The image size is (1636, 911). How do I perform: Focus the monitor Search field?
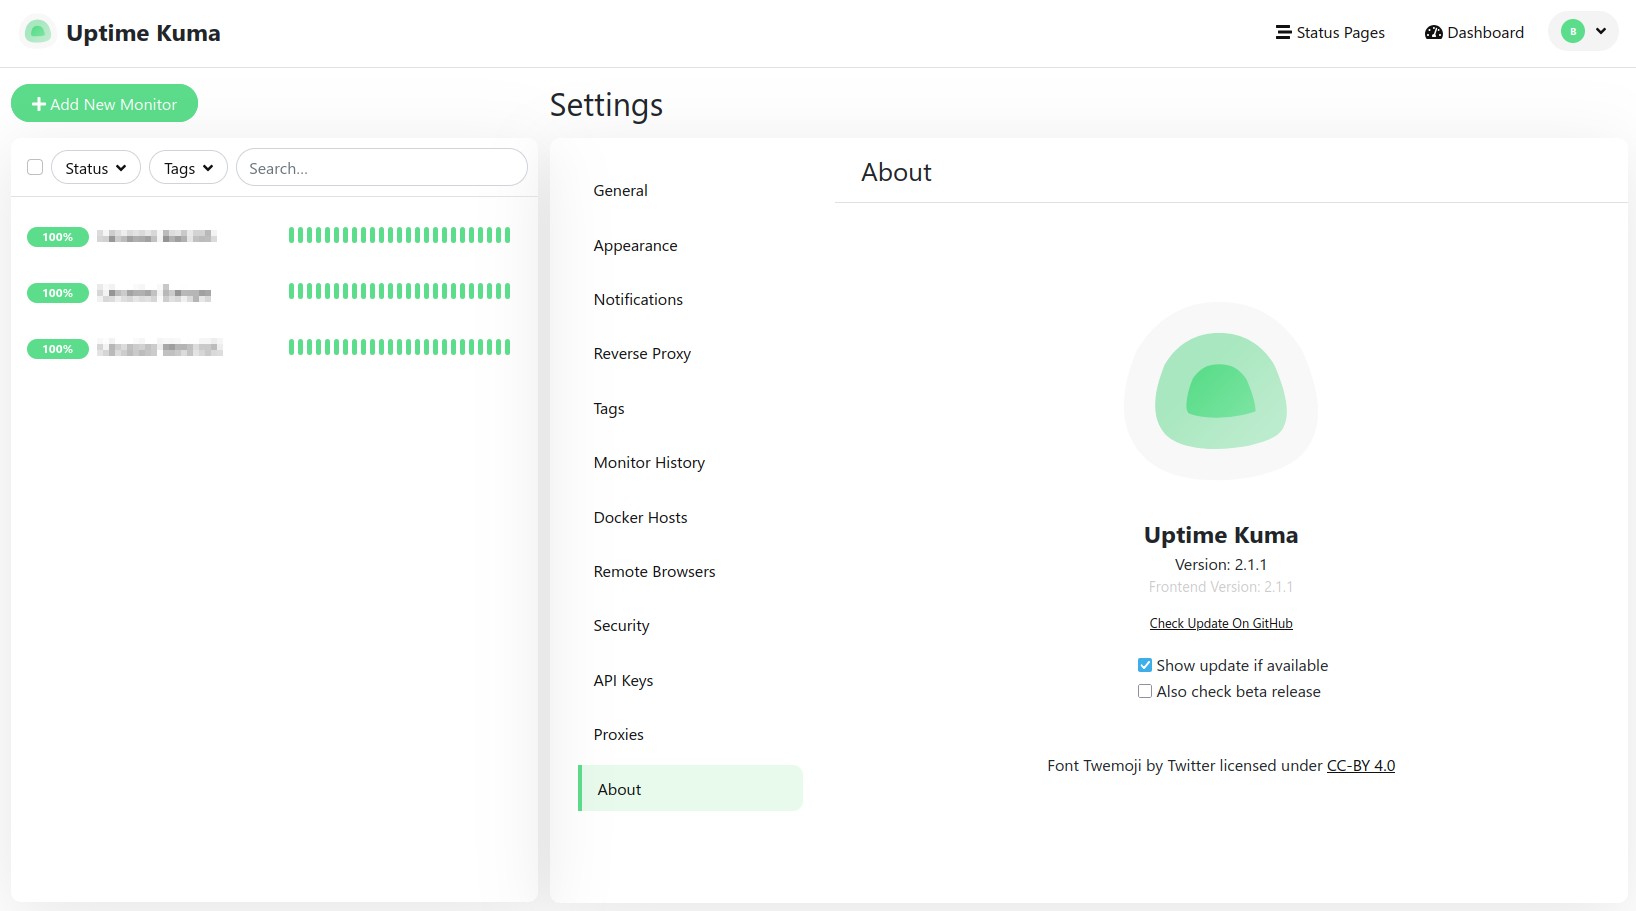pos(381,168)
